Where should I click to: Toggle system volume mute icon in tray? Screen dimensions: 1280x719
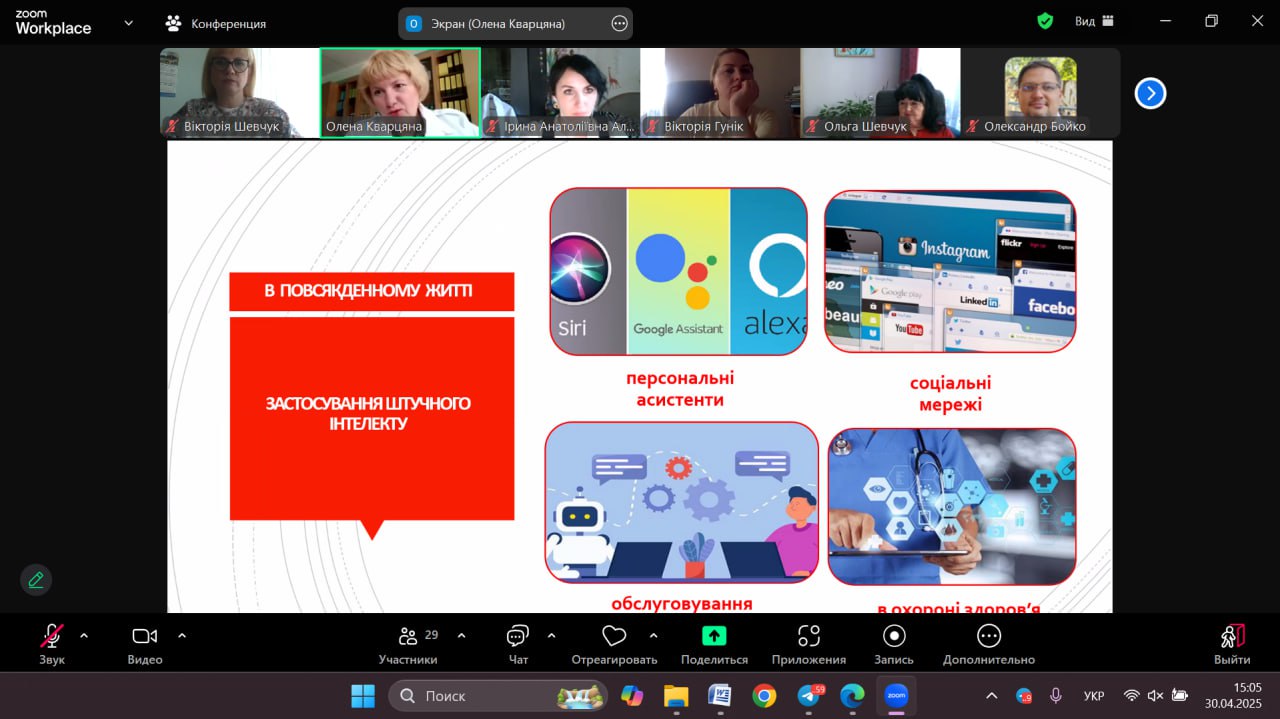click(1155, 695)
